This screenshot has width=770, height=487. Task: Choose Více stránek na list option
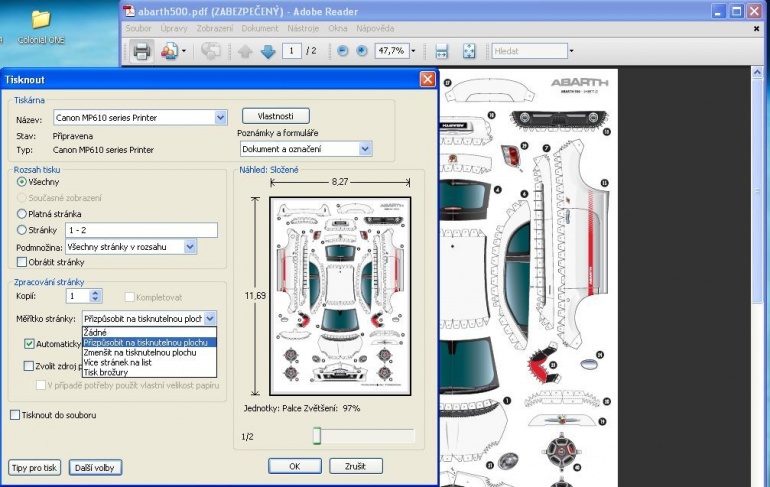(149, 362)
